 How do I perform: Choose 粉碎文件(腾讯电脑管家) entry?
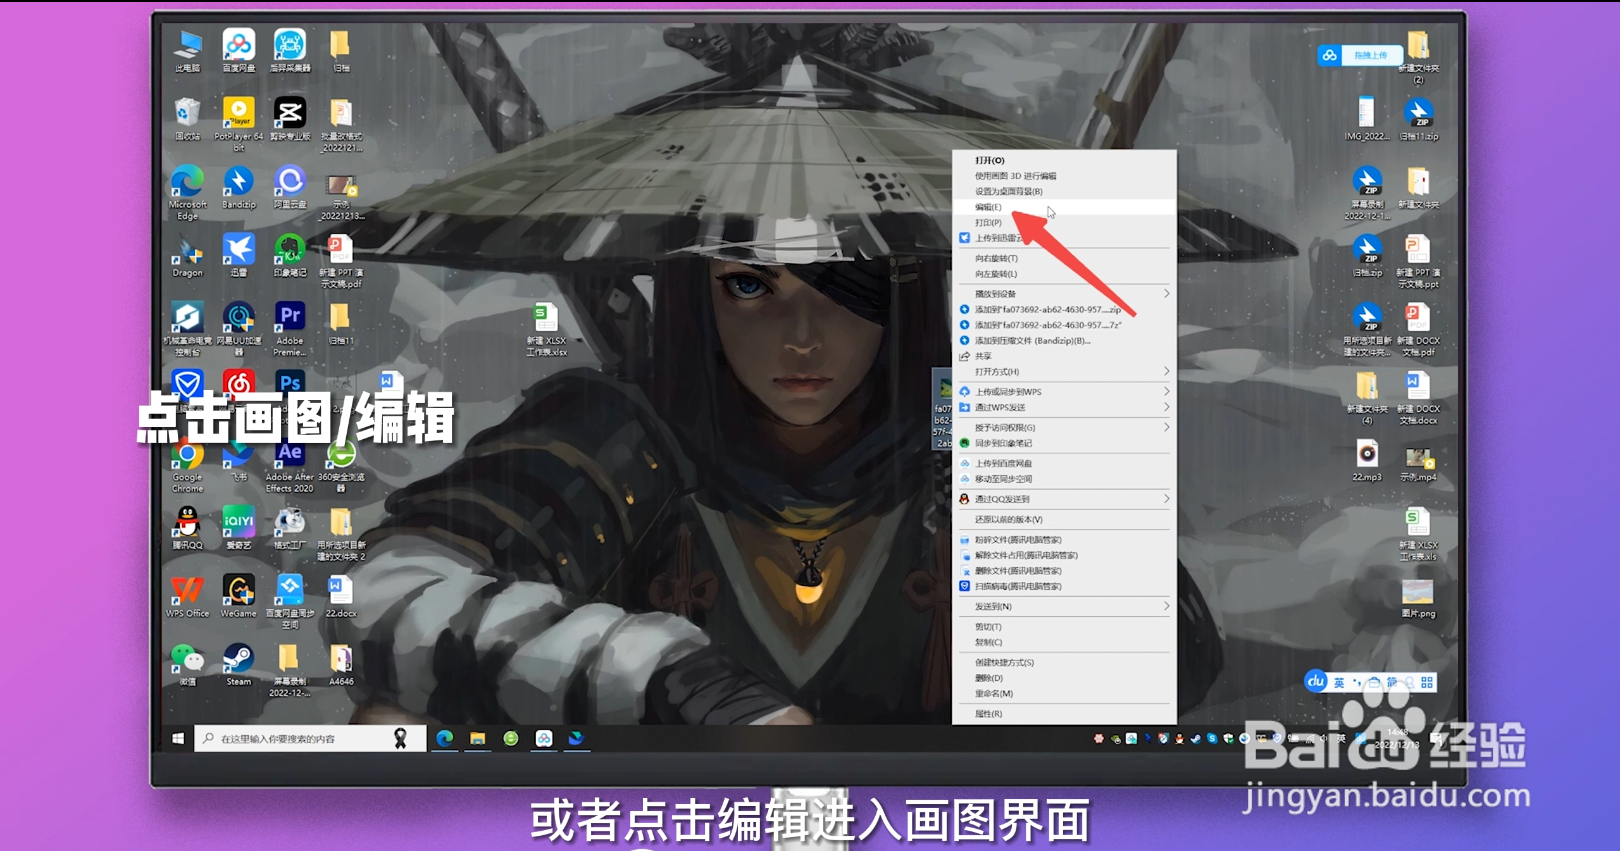[x=1063, y=539]
